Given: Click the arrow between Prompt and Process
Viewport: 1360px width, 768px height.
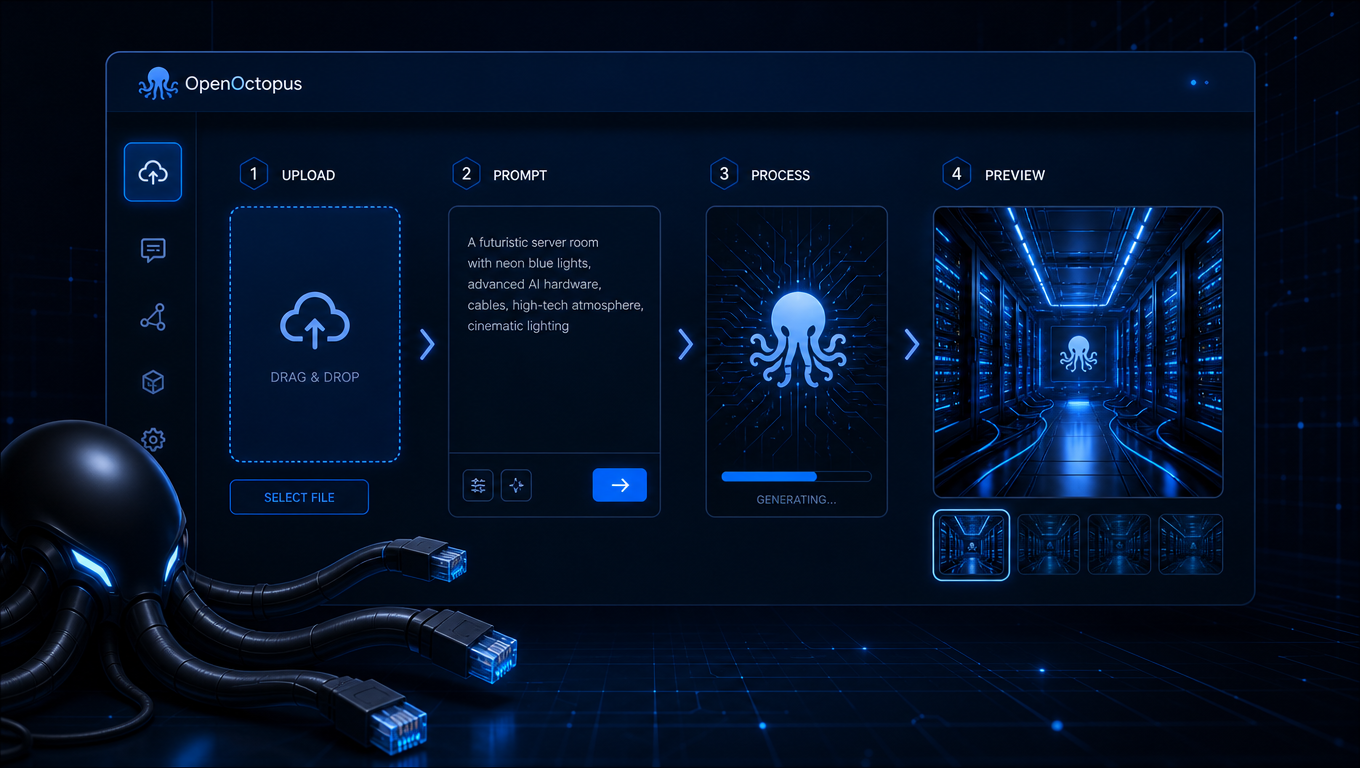Looking at the screenshot, I should coord(685,344).
